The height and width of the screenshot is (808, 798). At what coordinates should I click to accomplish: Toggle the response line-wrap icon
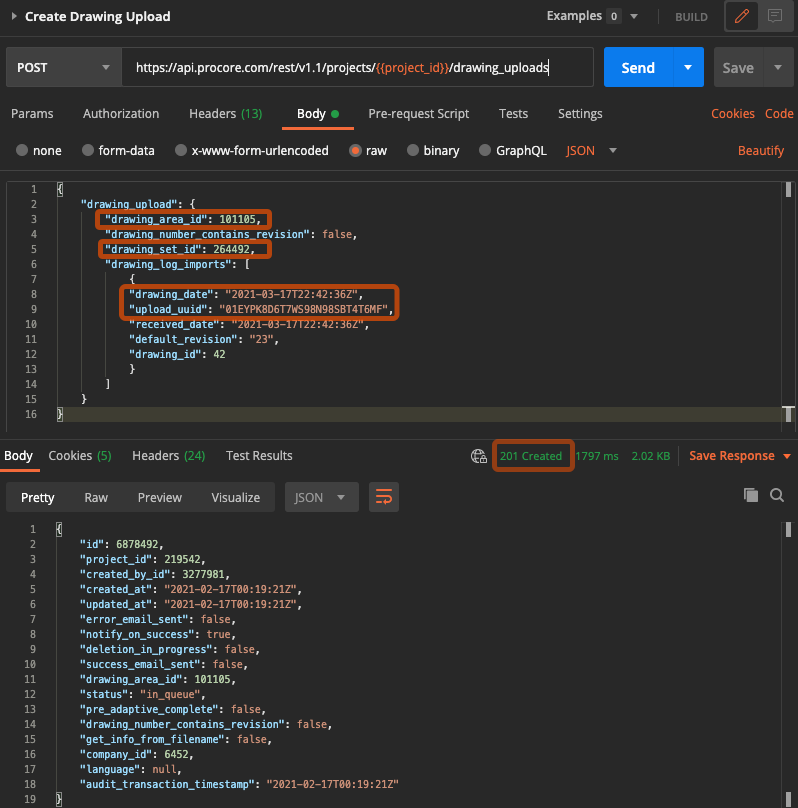coord(384,497)
